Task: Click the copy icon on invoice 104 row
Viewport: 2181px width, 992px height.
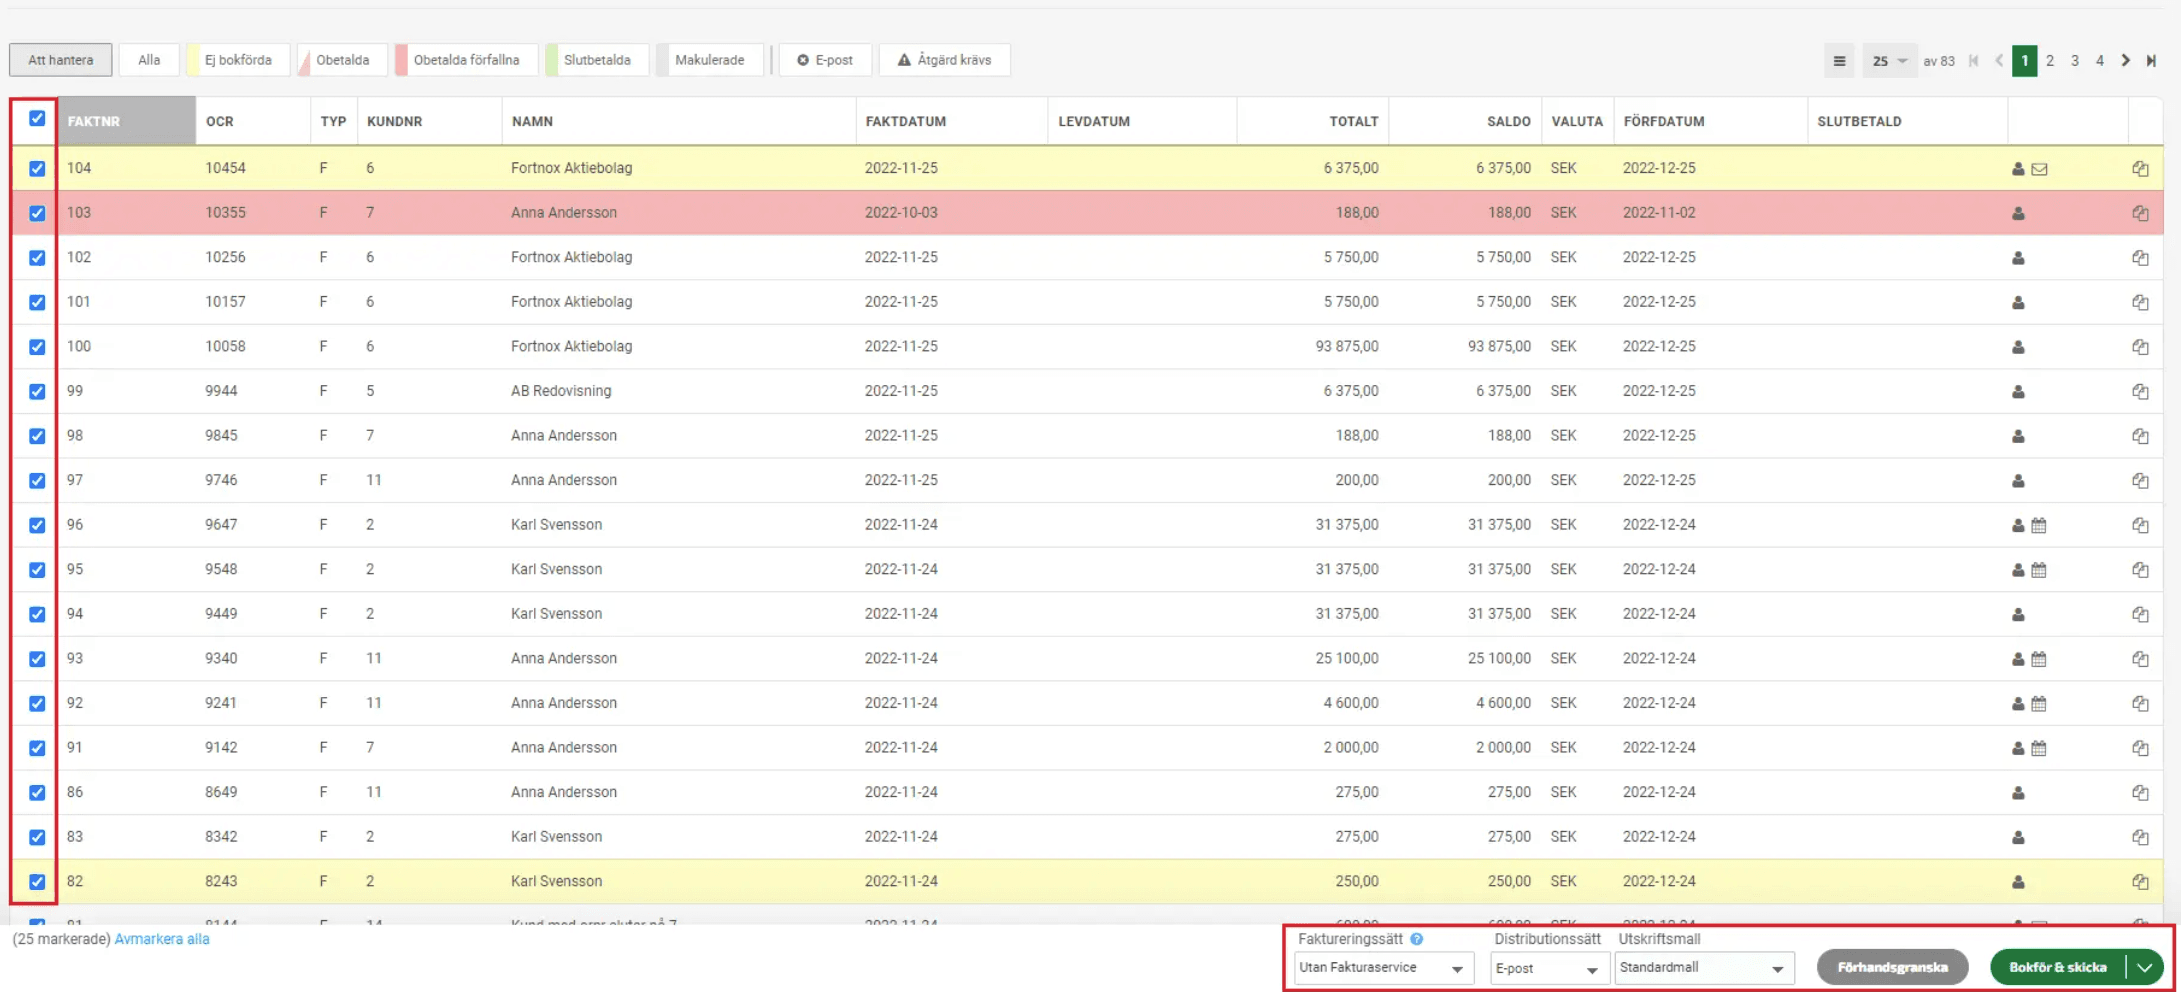Action: (2140, 169)
